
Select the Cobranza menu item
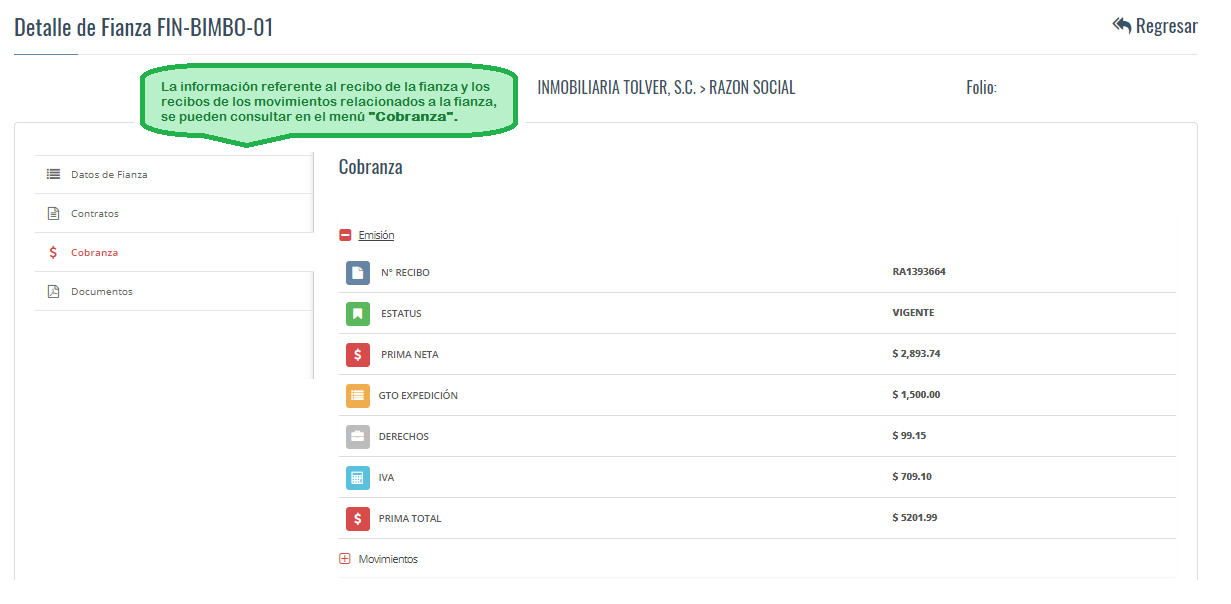point(174,252)
